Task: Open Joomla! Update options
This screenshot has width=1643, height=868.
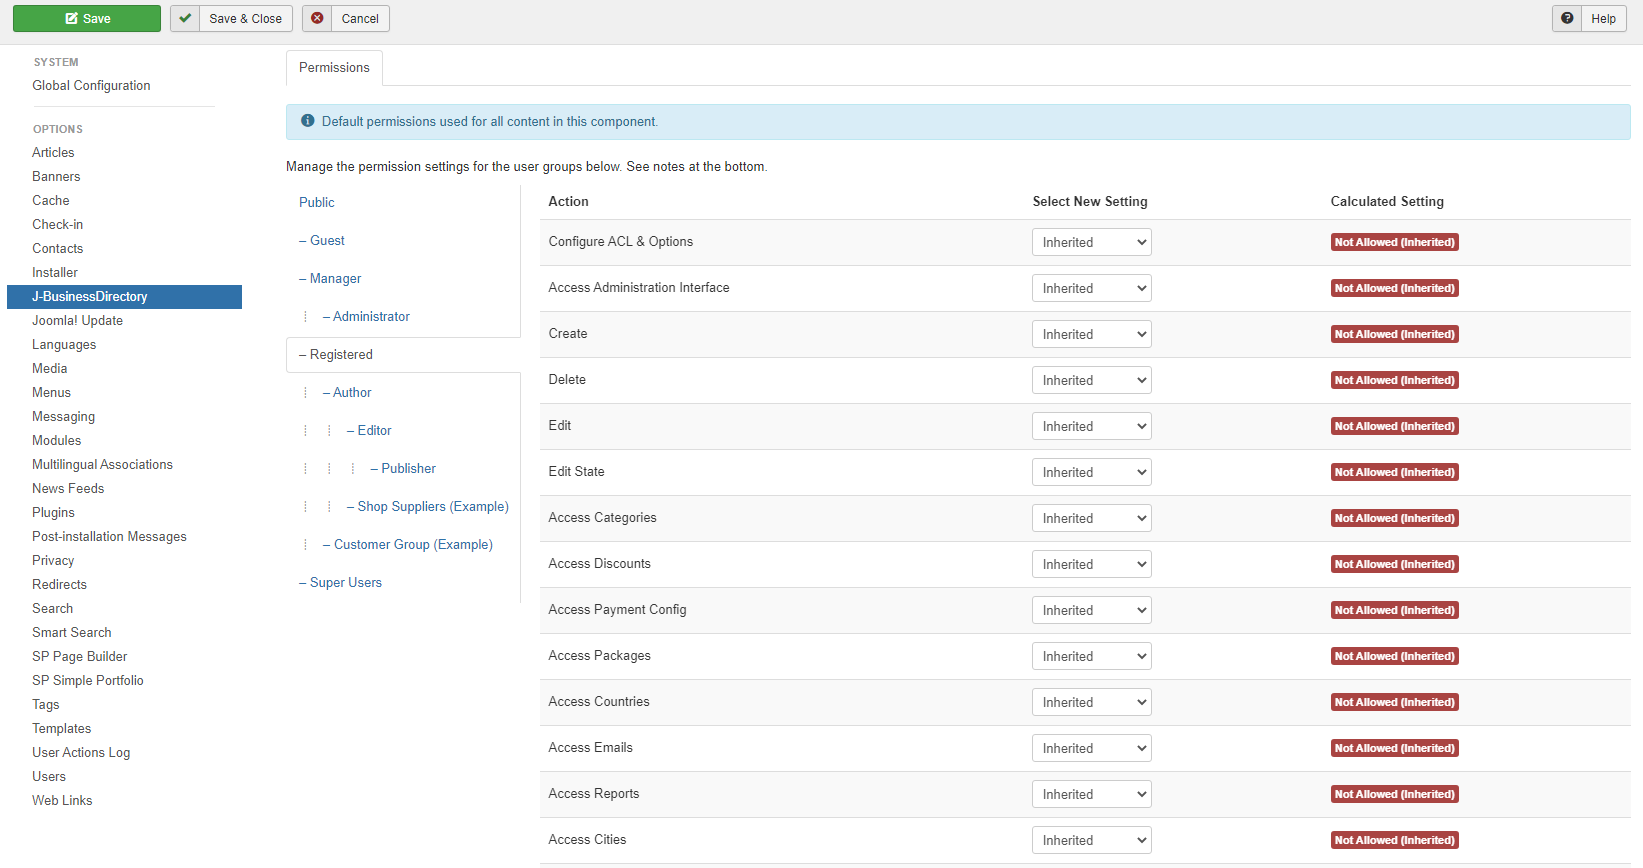Action: point(77,321)
